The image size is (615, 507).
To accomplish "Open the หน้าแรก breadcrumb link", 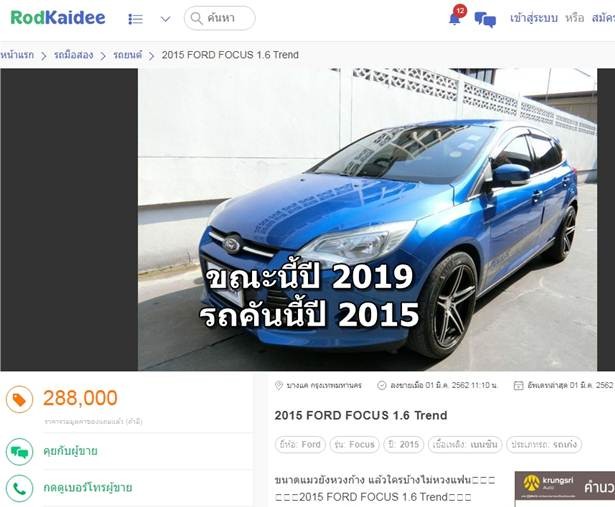I will (x=17, y=55).
